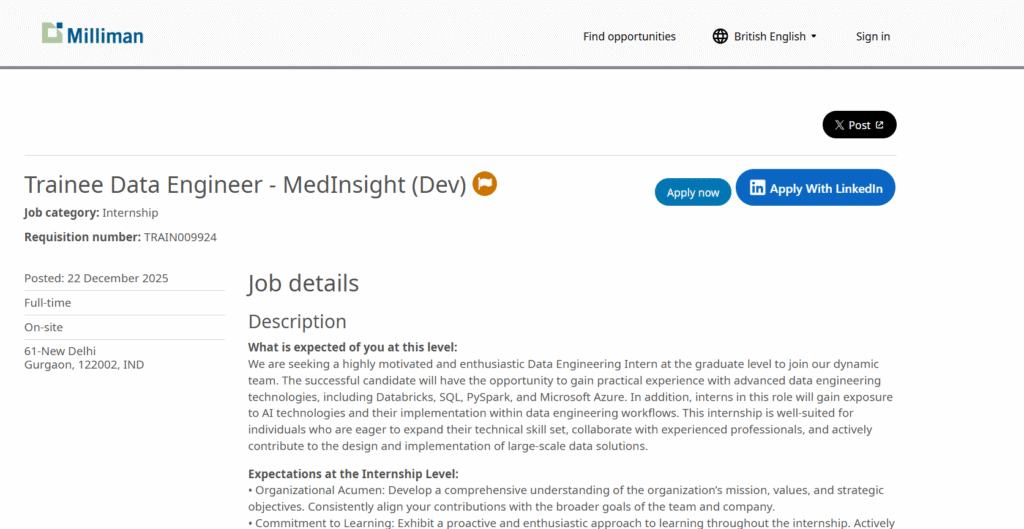
Task: Click the Job details heading
Action: tap(303, 283)
